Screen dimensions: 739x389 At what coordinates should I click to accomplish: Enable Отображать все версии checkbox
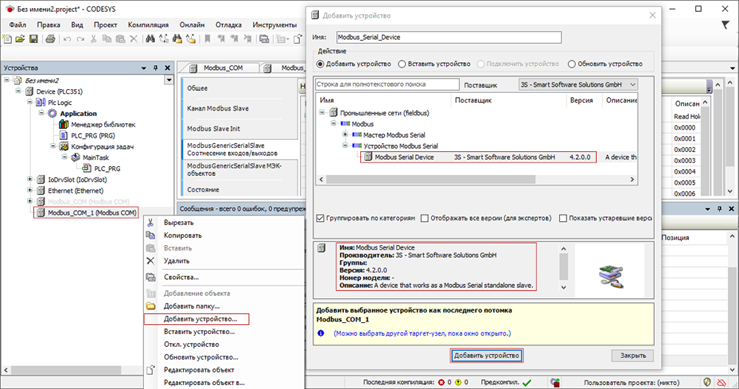click(425, 218)
